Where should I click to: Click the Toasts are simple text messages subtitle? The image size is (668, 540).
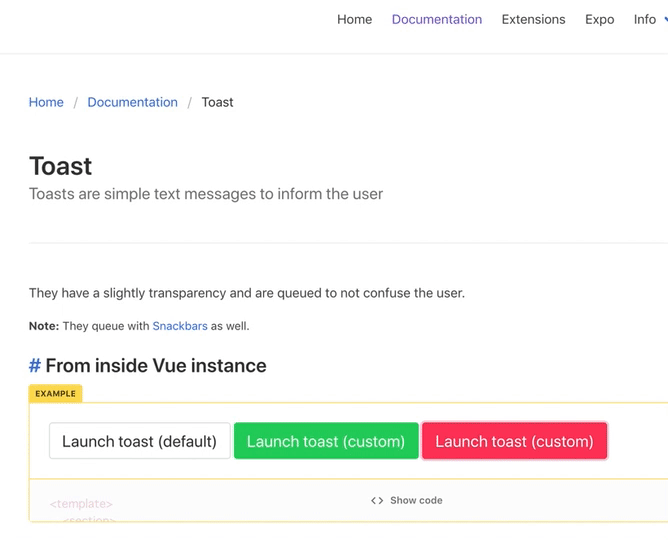206,194
